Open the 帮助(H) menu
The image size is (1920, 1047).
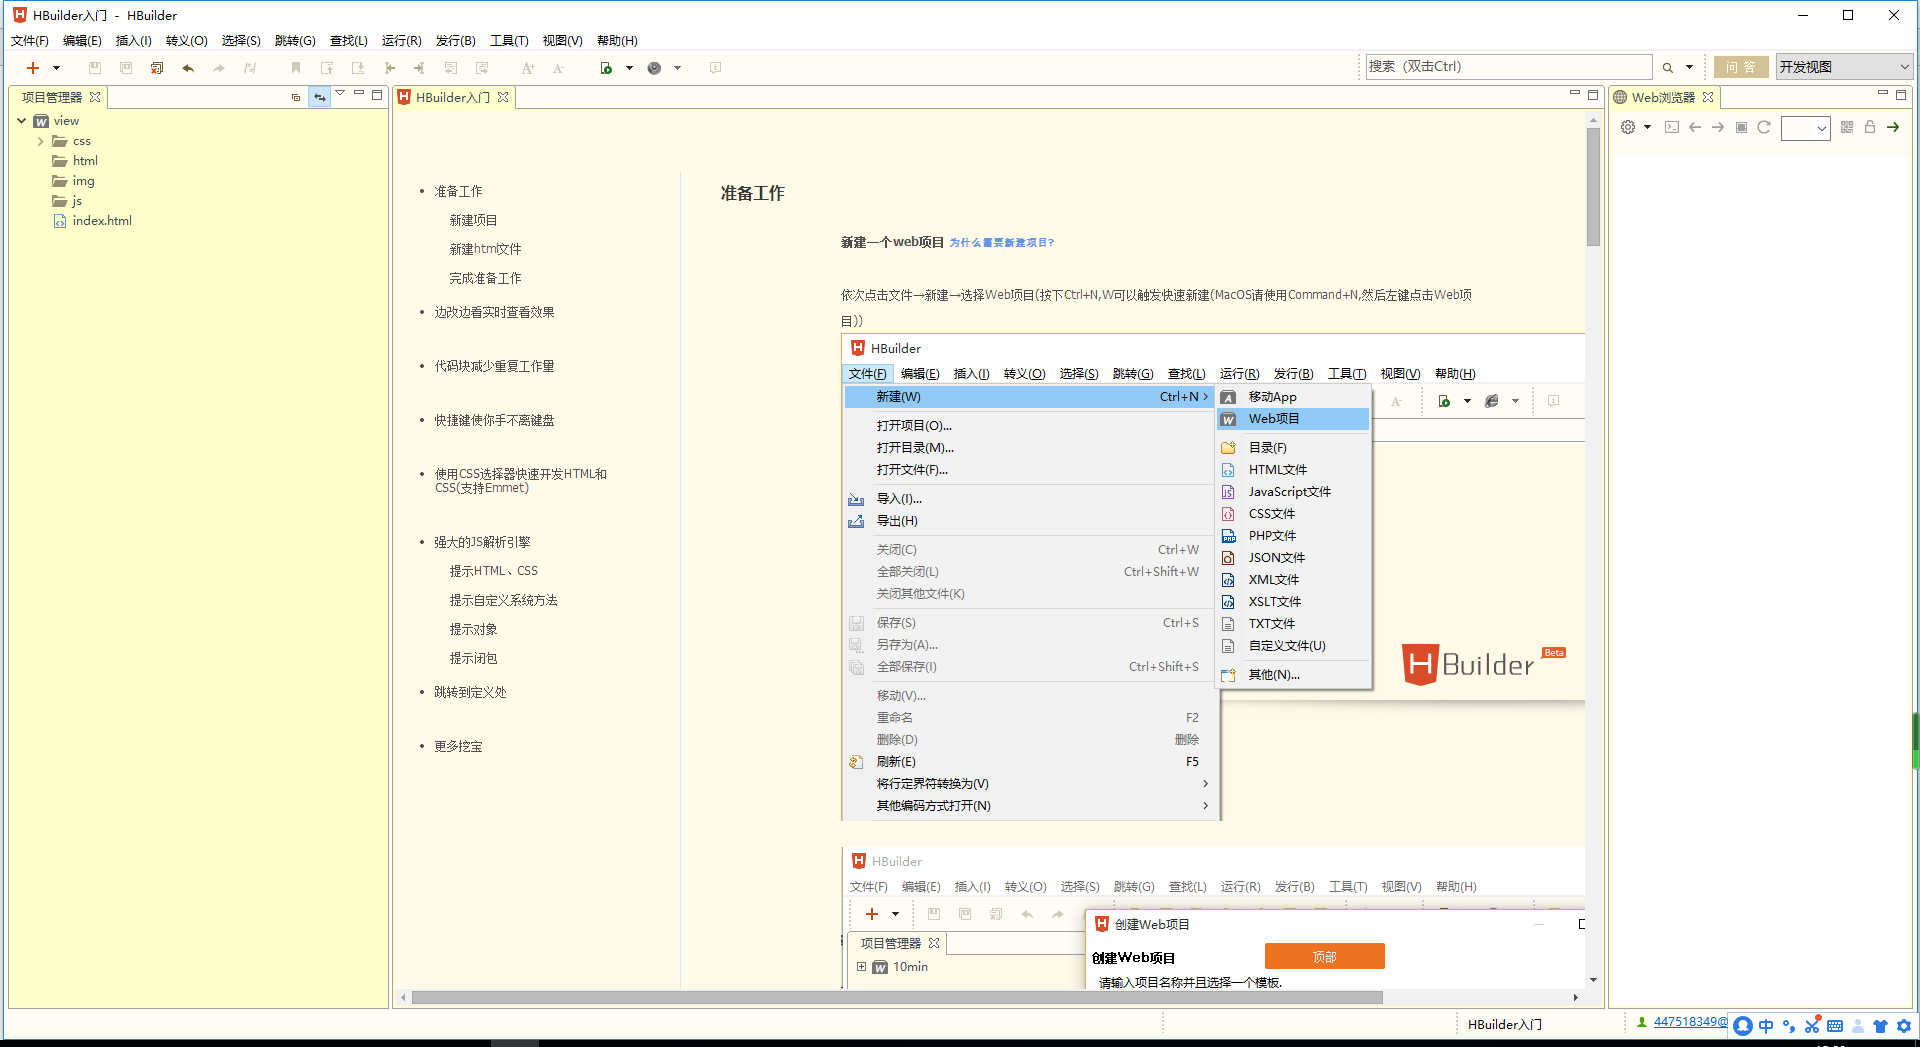point(617,41)
